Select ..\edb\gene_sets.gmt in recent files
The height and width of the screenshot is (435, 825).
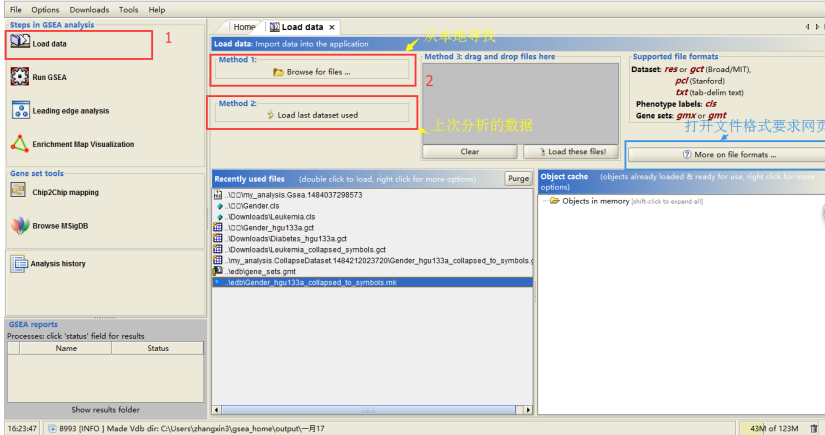373,271
